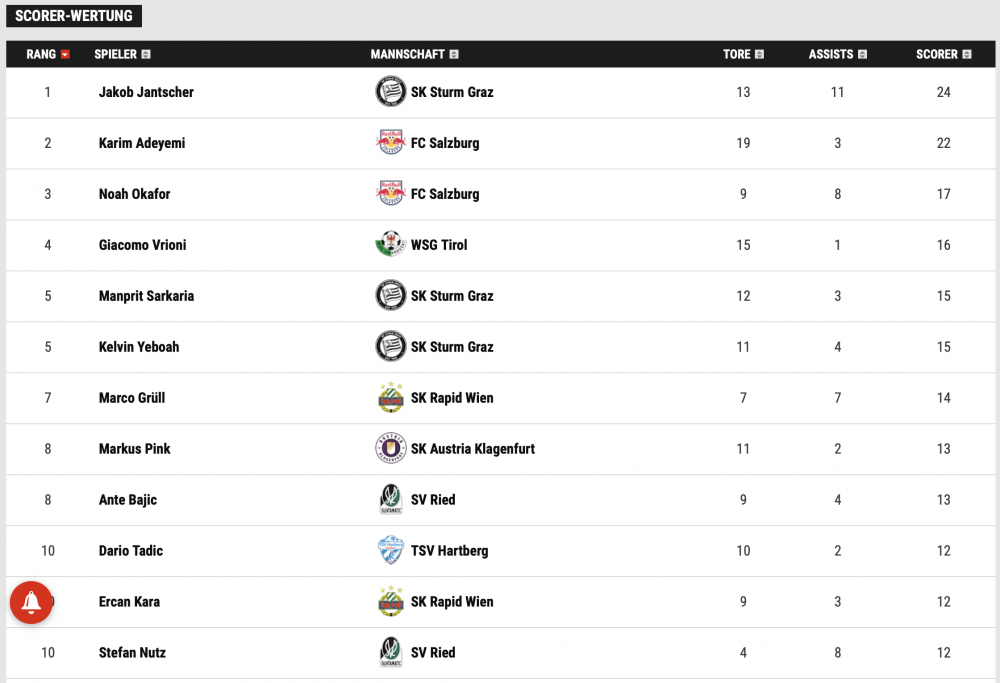The height and width of the screenshot is (683, 1000).
Task: Open player Stefan Nutz
Action: [x=132, y=653]
